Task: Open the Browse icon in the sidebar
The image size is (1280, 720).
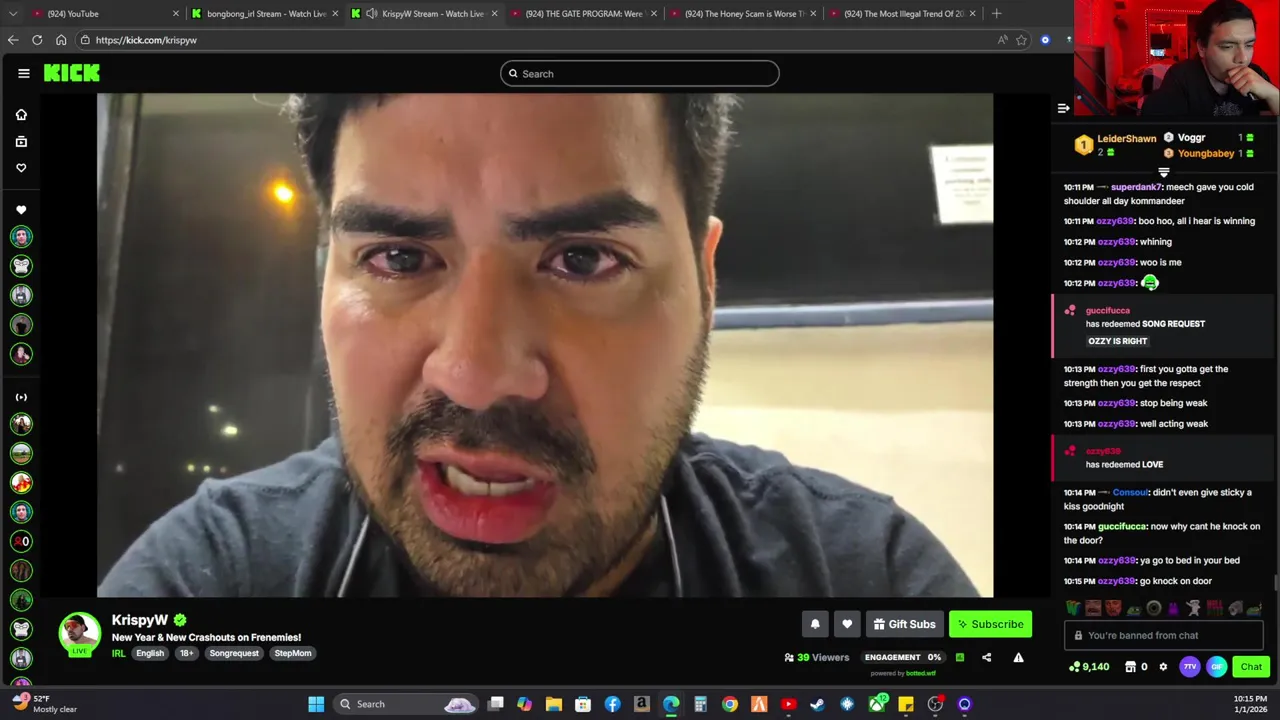Action: coord(21,141)
